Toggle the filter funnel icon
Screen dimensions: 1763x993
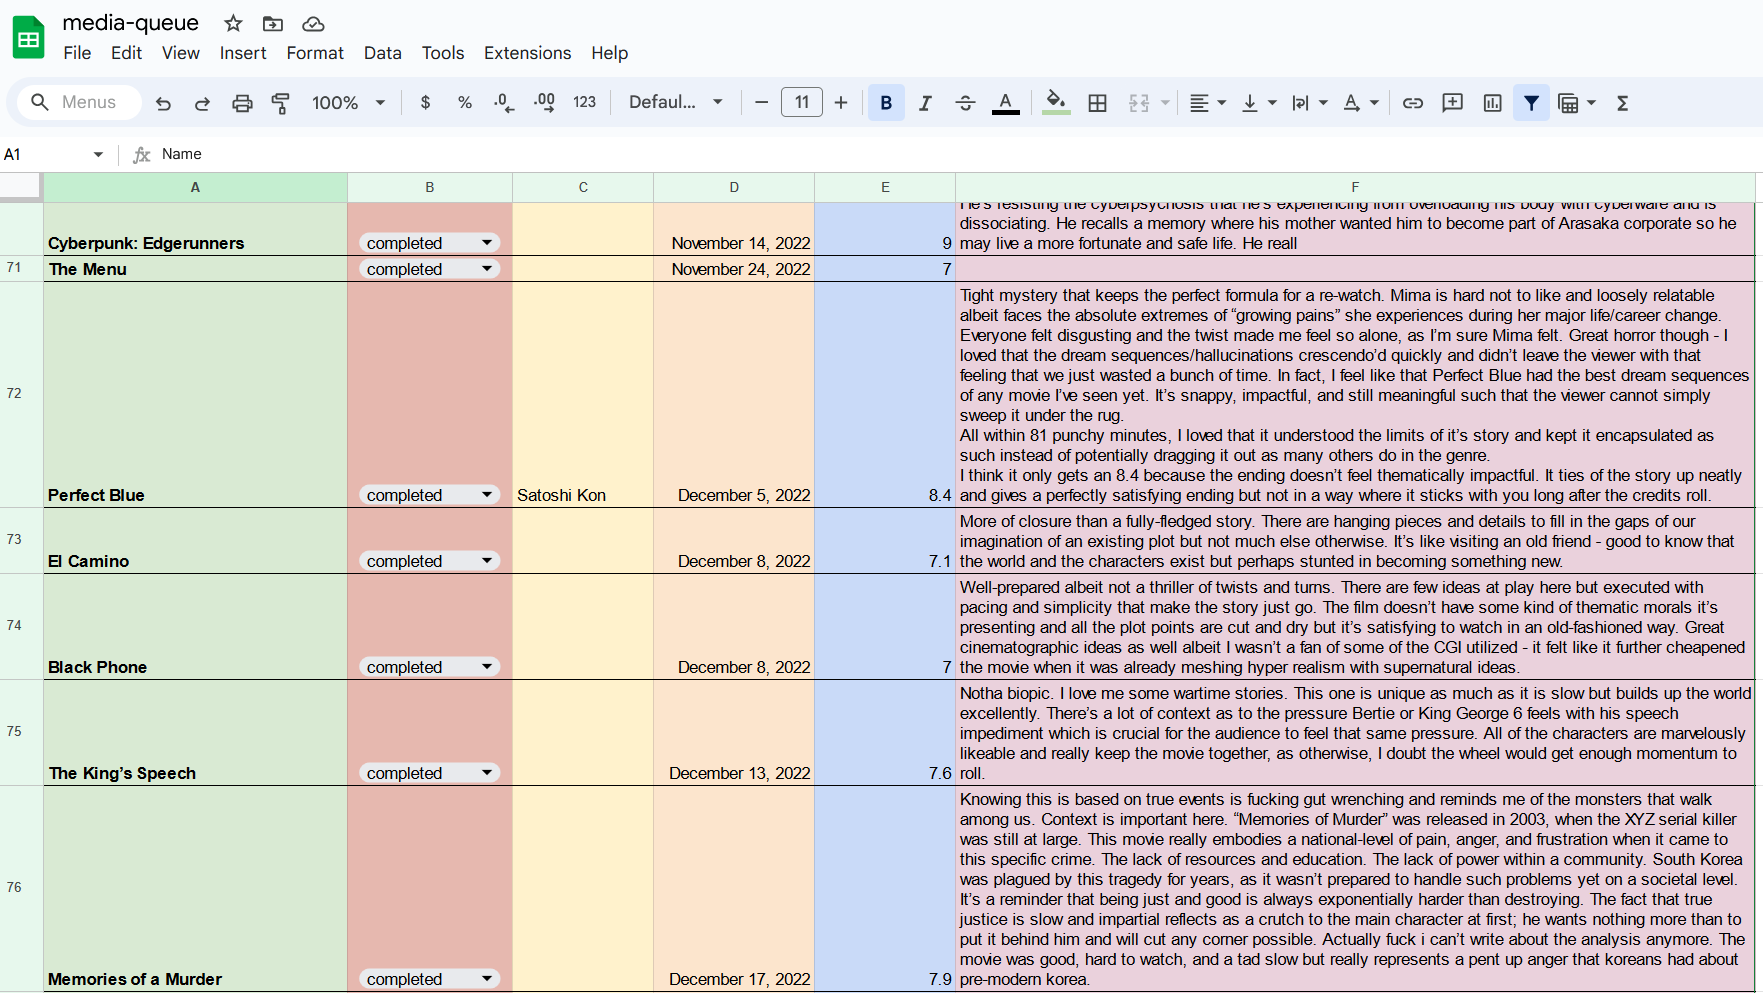pos(1531,102)
